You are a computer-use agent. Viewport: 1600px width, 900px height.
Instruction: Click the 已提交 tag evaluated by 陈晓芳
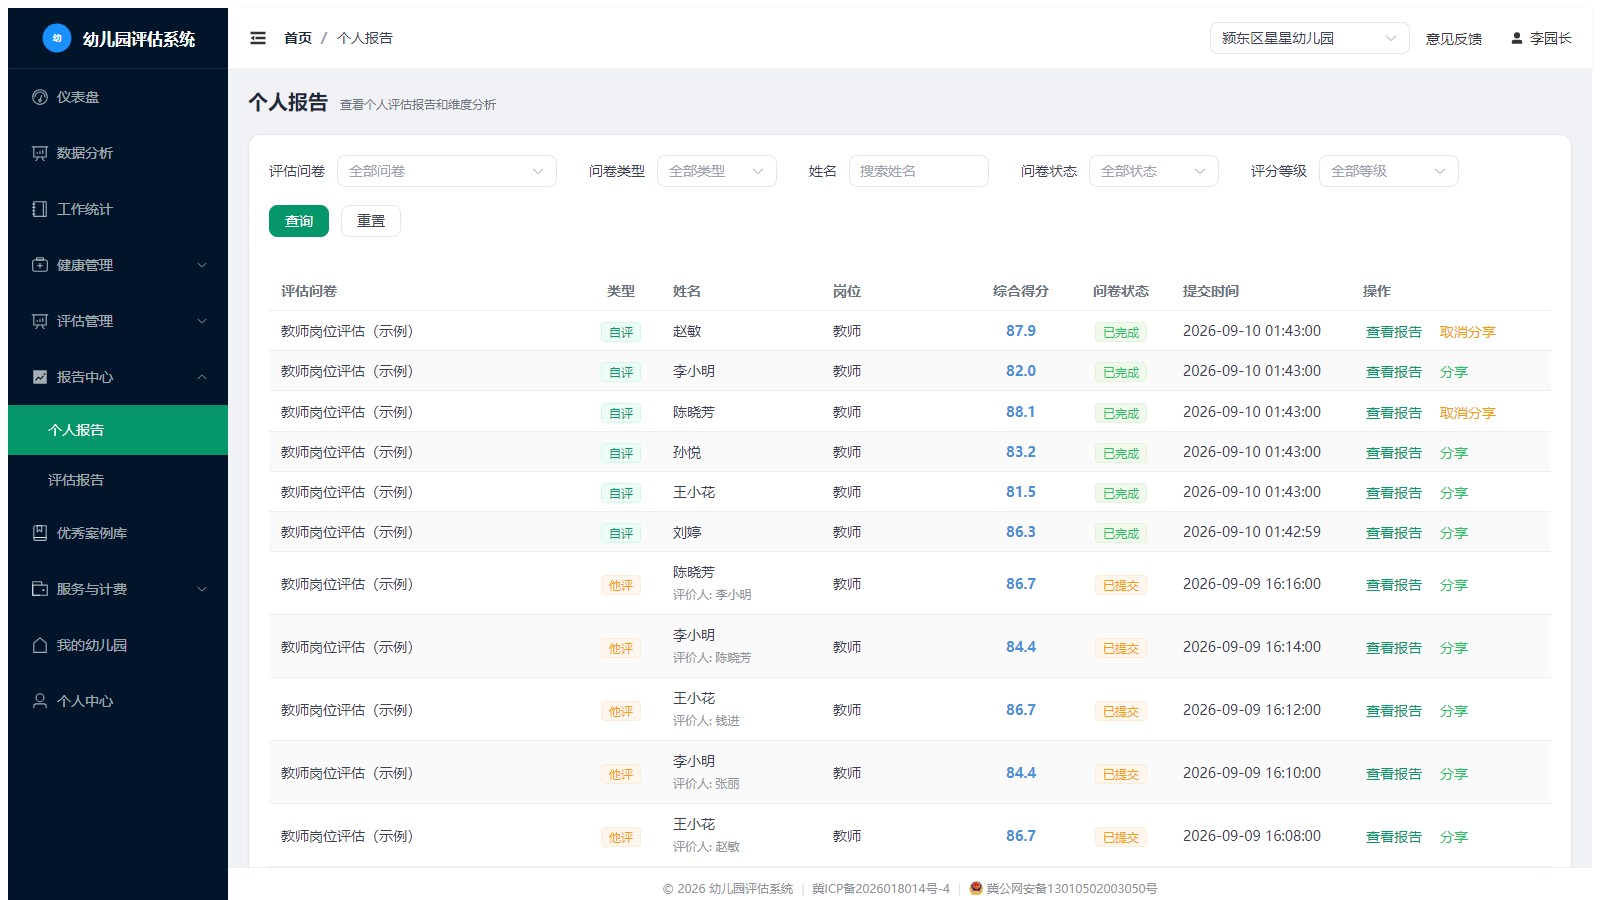(x=1121, y=648)
